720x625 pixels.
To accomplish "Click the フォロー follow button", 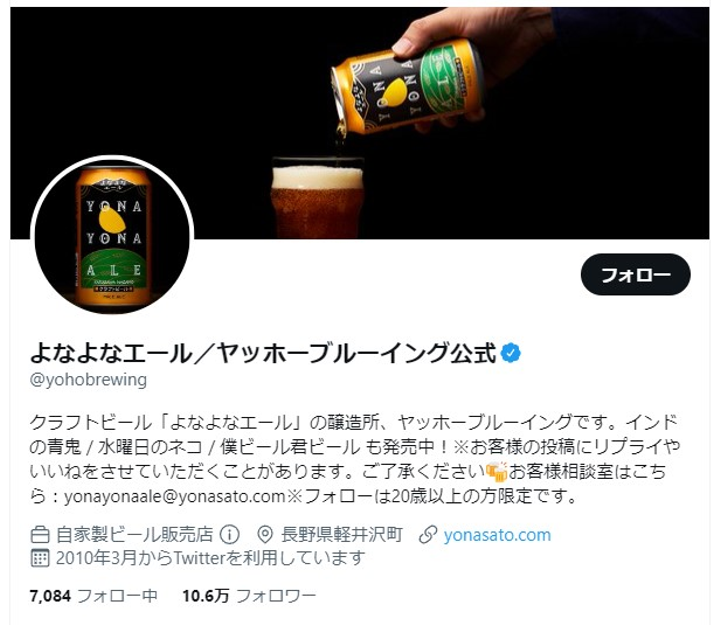I will point(636,275).
